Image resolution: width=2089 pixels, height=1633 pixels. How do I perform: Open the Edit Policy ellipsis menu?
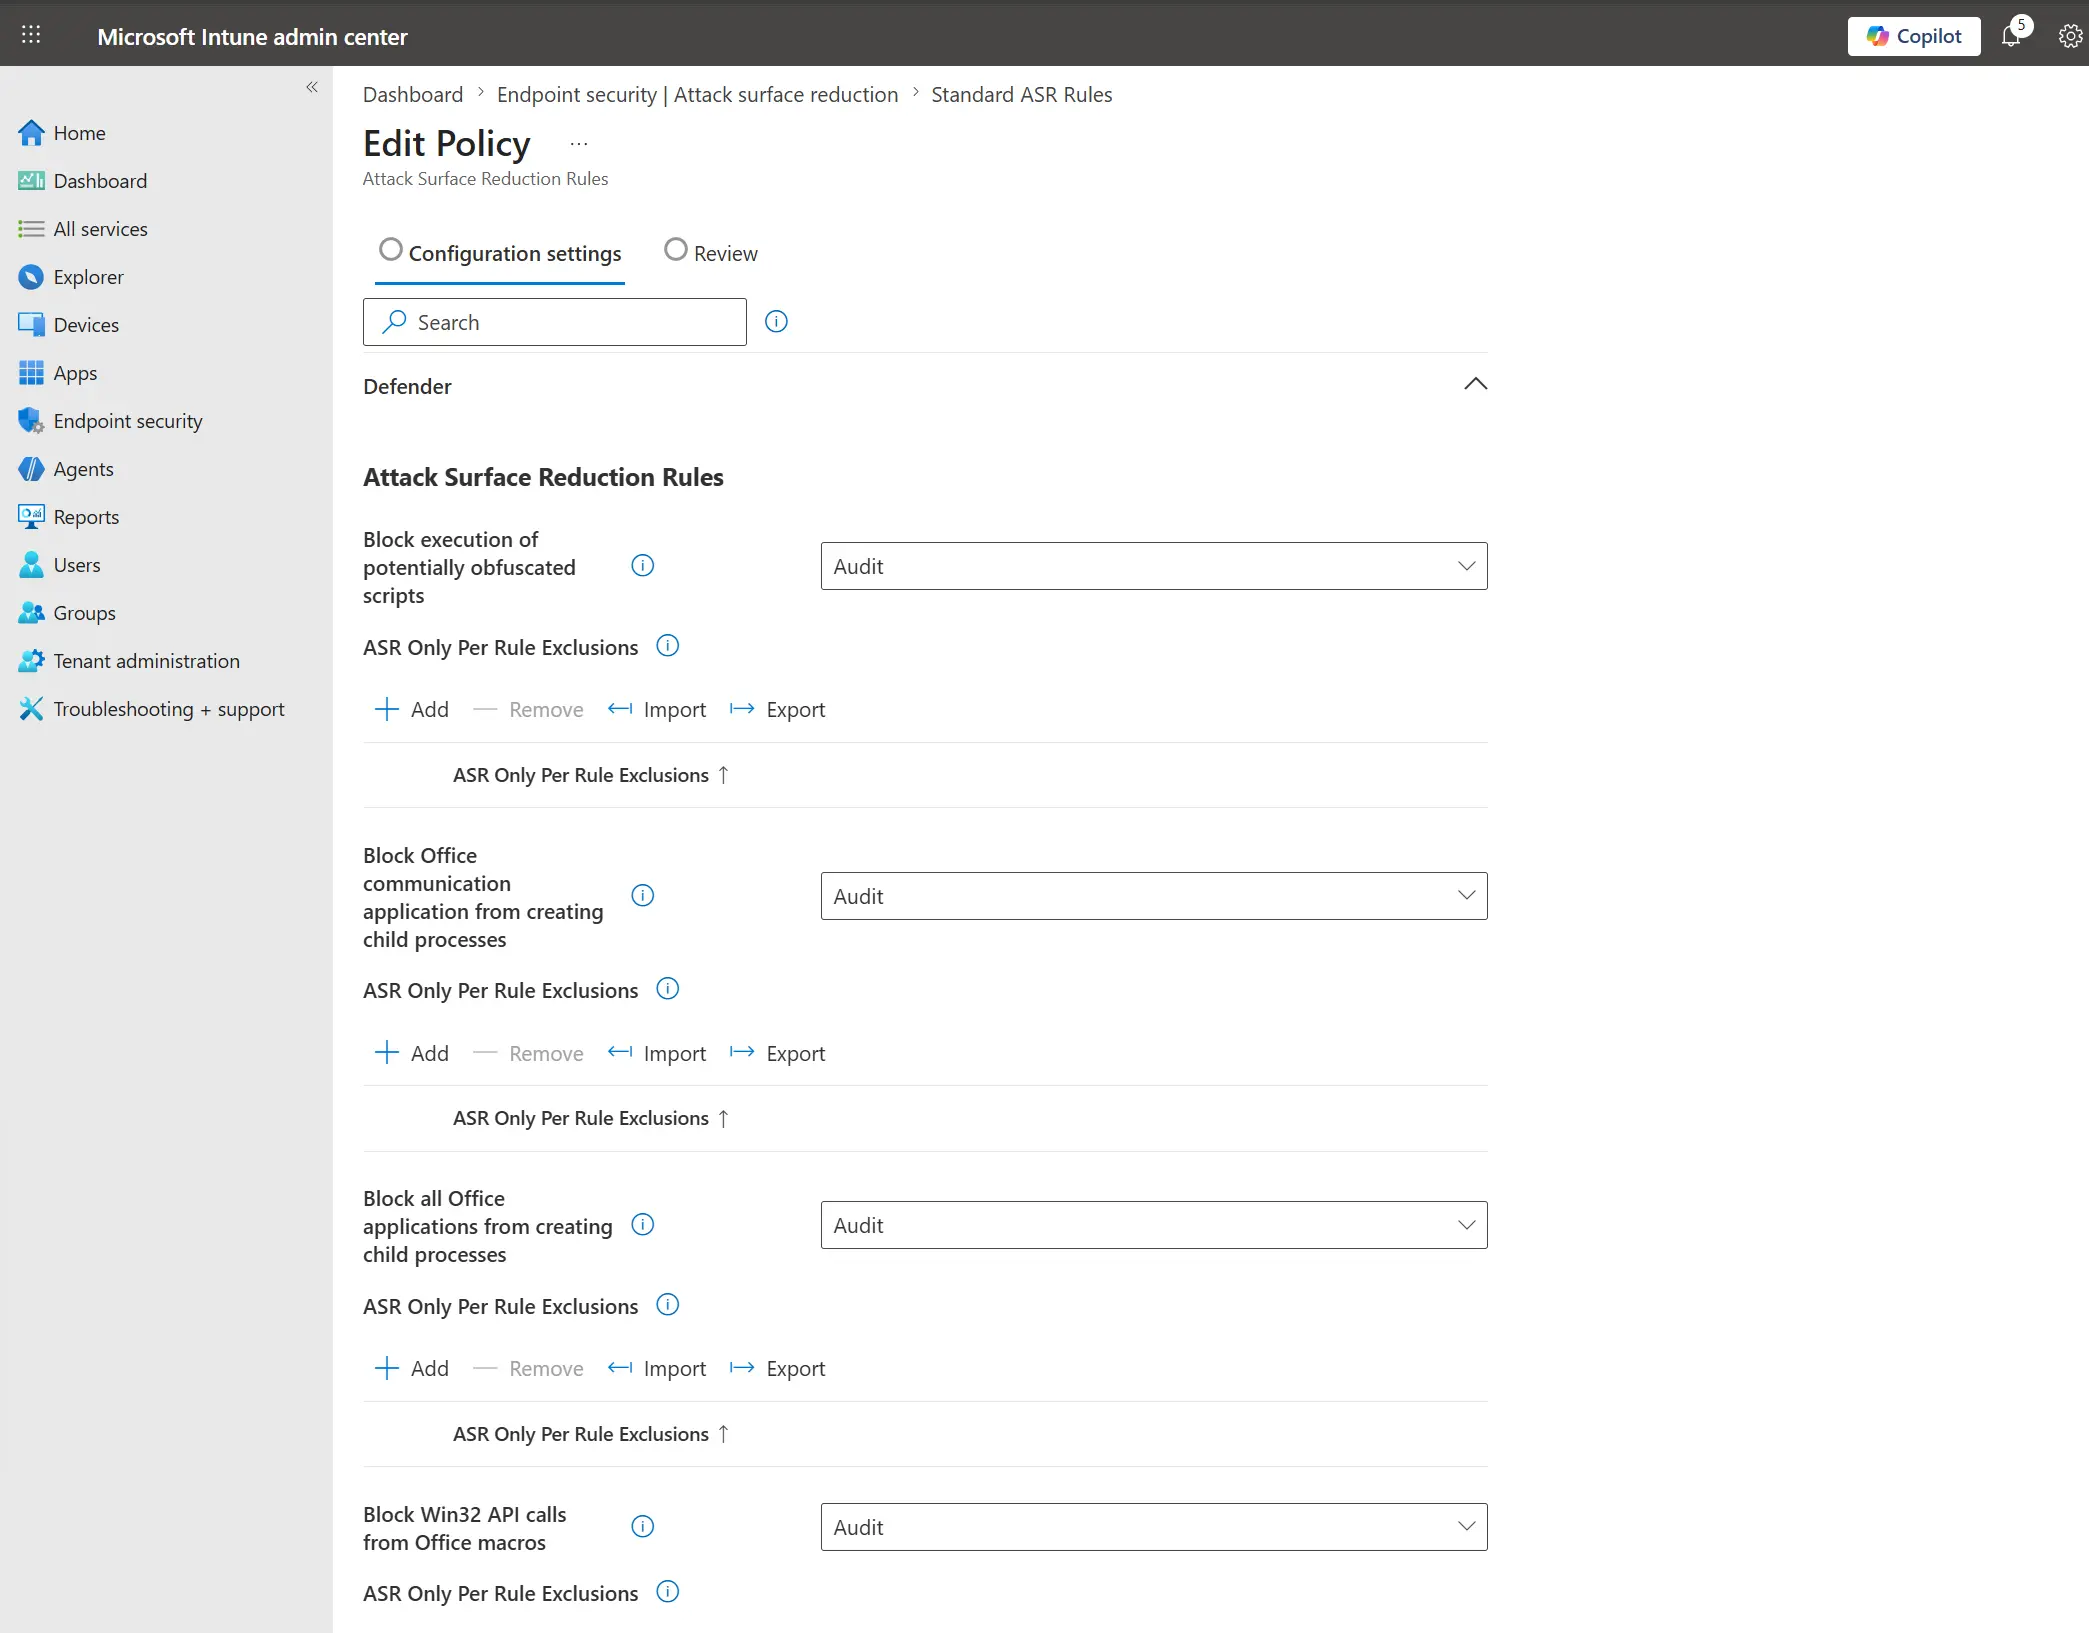(577, 143)
